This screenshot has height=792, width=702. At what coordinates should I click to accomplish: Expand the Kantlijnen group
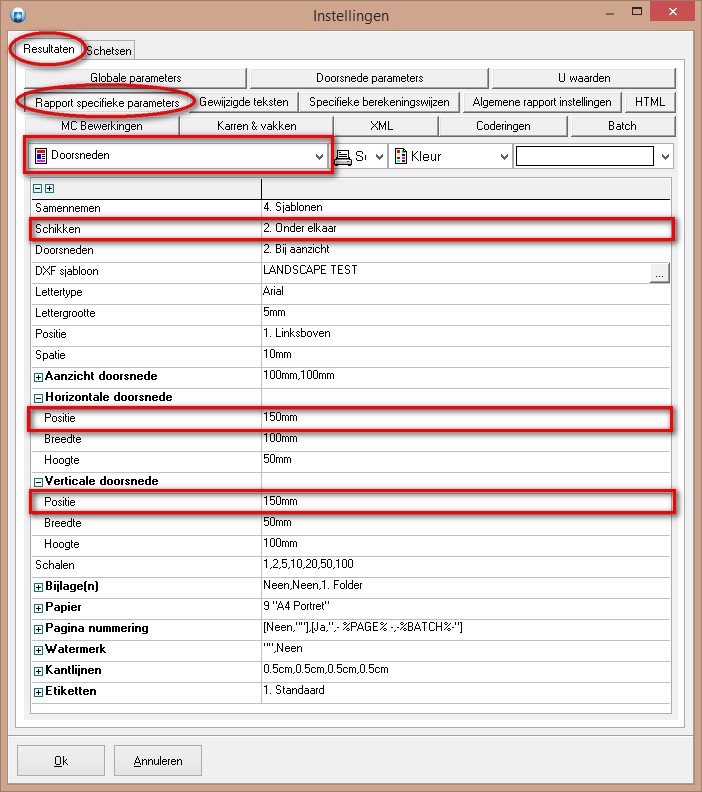point(38,671)
